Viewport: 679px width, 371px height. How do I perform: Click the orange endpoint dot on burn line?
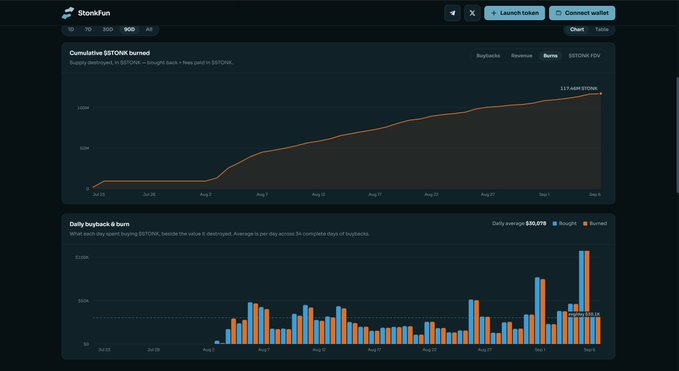(601, 94)
